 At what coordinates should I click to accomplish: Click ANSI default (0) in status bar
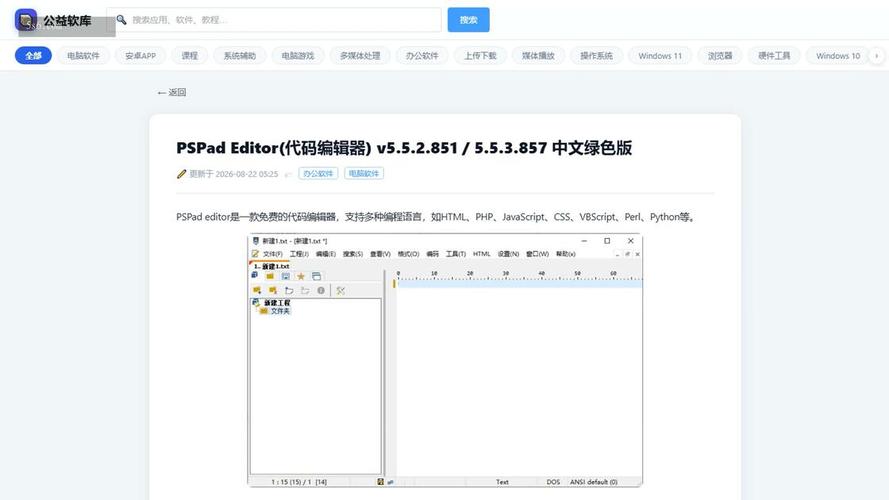click(594, 482)
